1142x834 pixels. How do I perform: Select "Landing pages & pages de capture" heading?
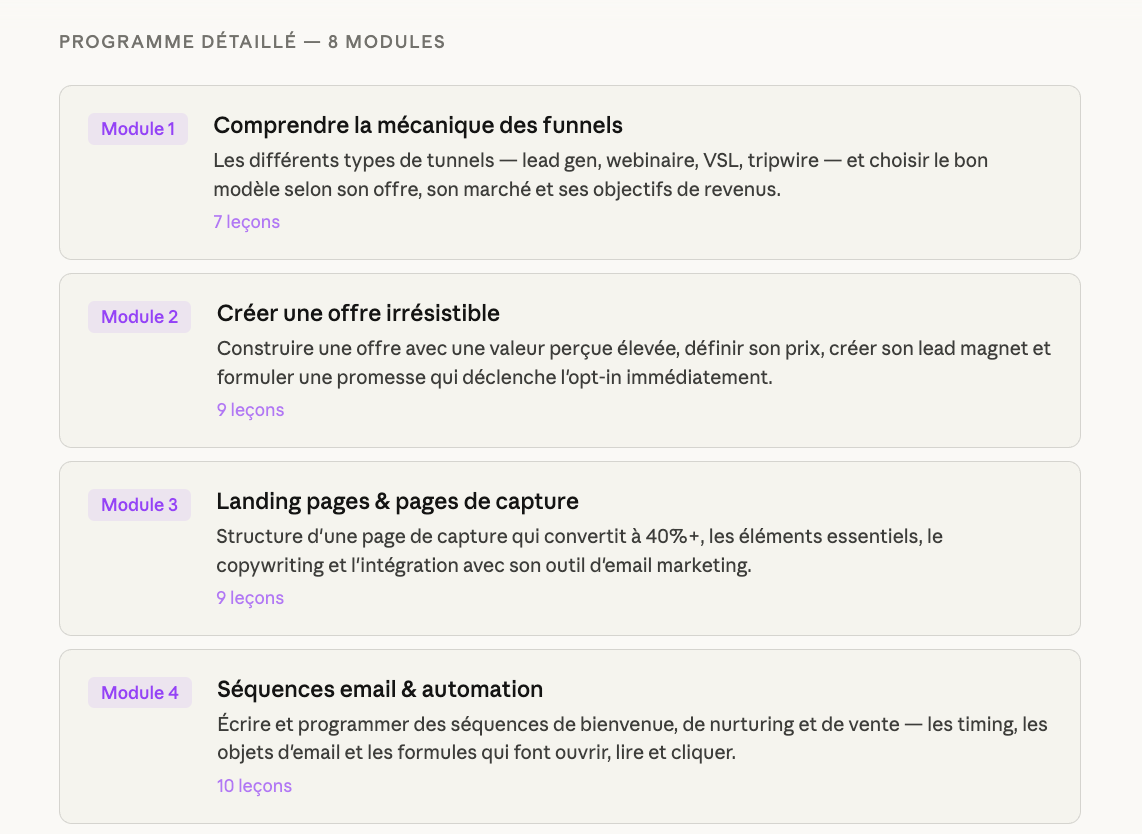[397, 501]
